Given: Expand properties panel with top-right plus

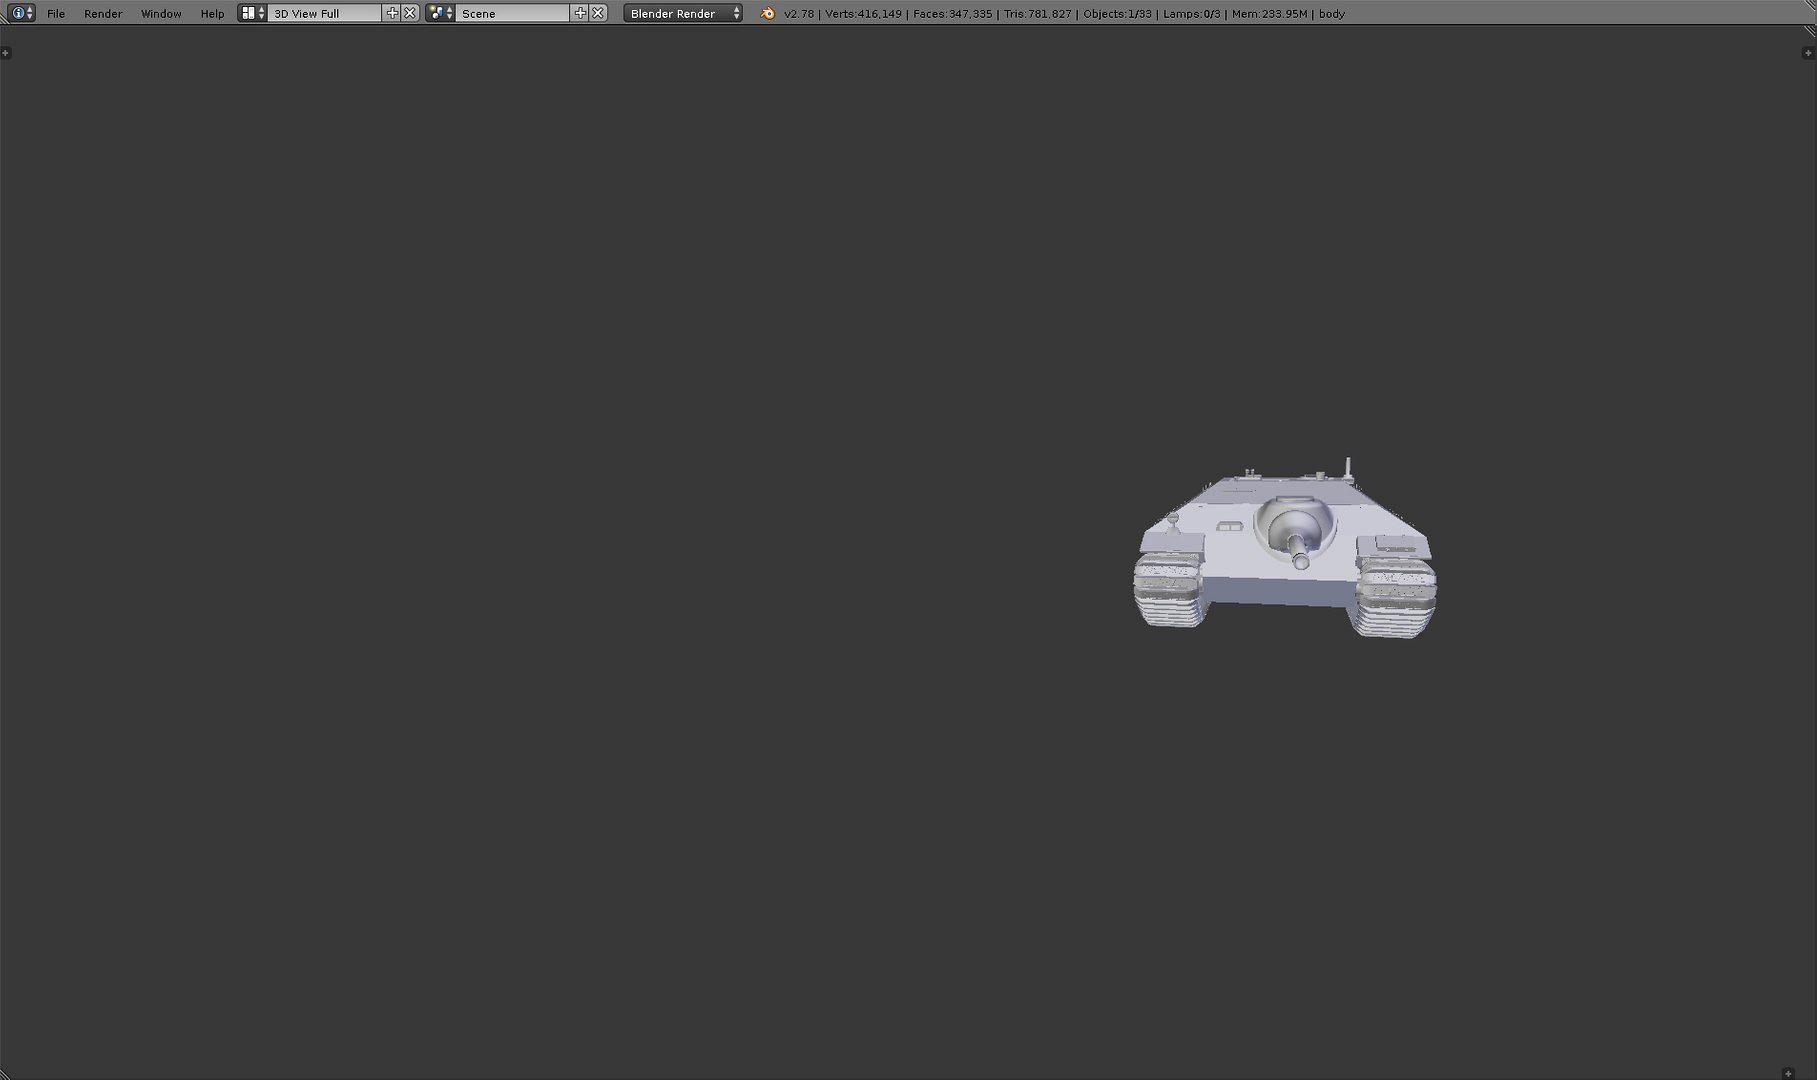Looking at the screenshot, I should tap(1807, 53).
